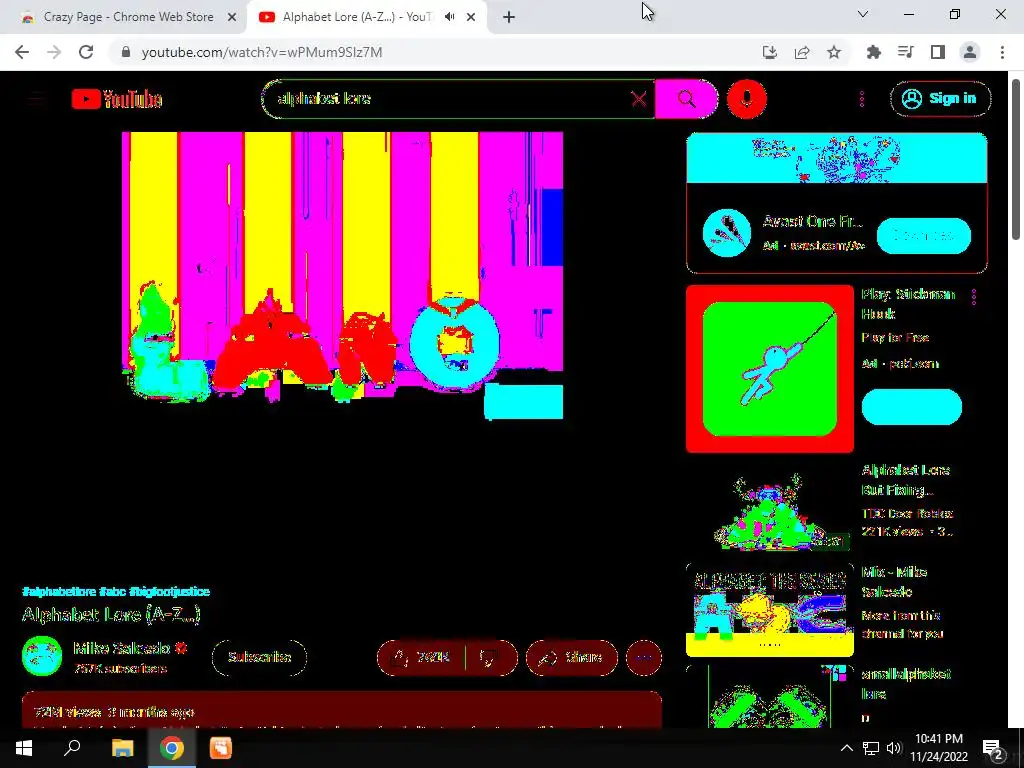Open the small alphabet lore video title
This screenshot has width=1024, height=768.
(x=906, y=684)
